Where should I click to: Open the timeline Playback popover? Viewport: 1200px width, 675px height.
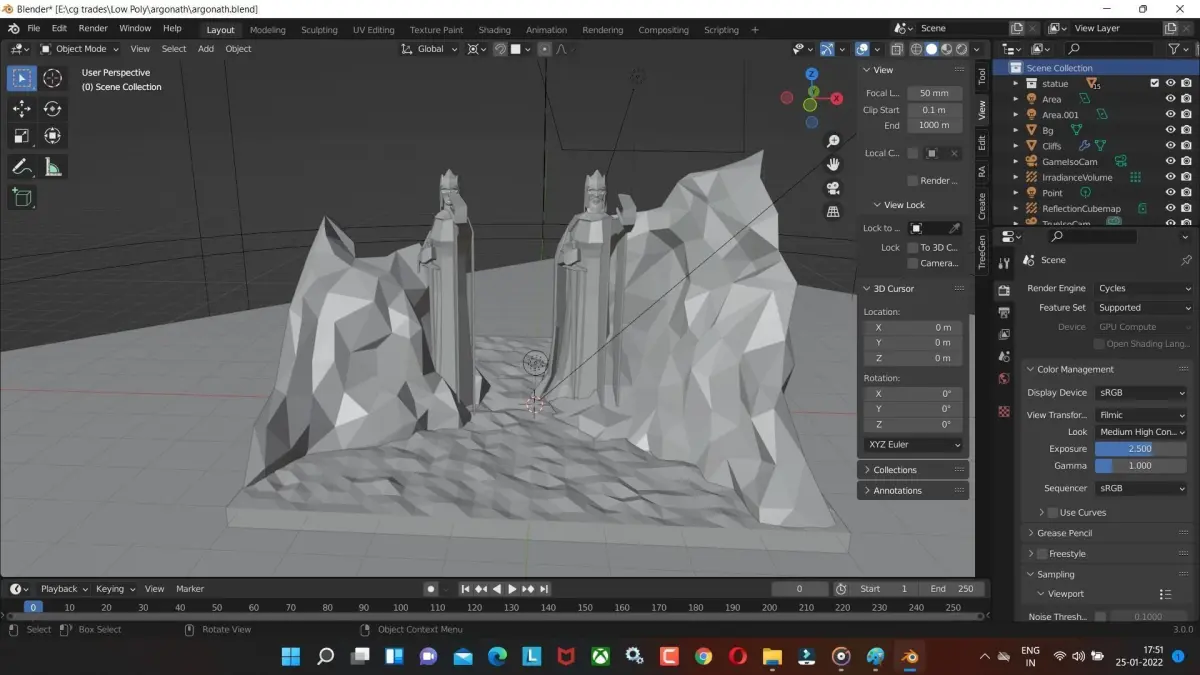63,589
